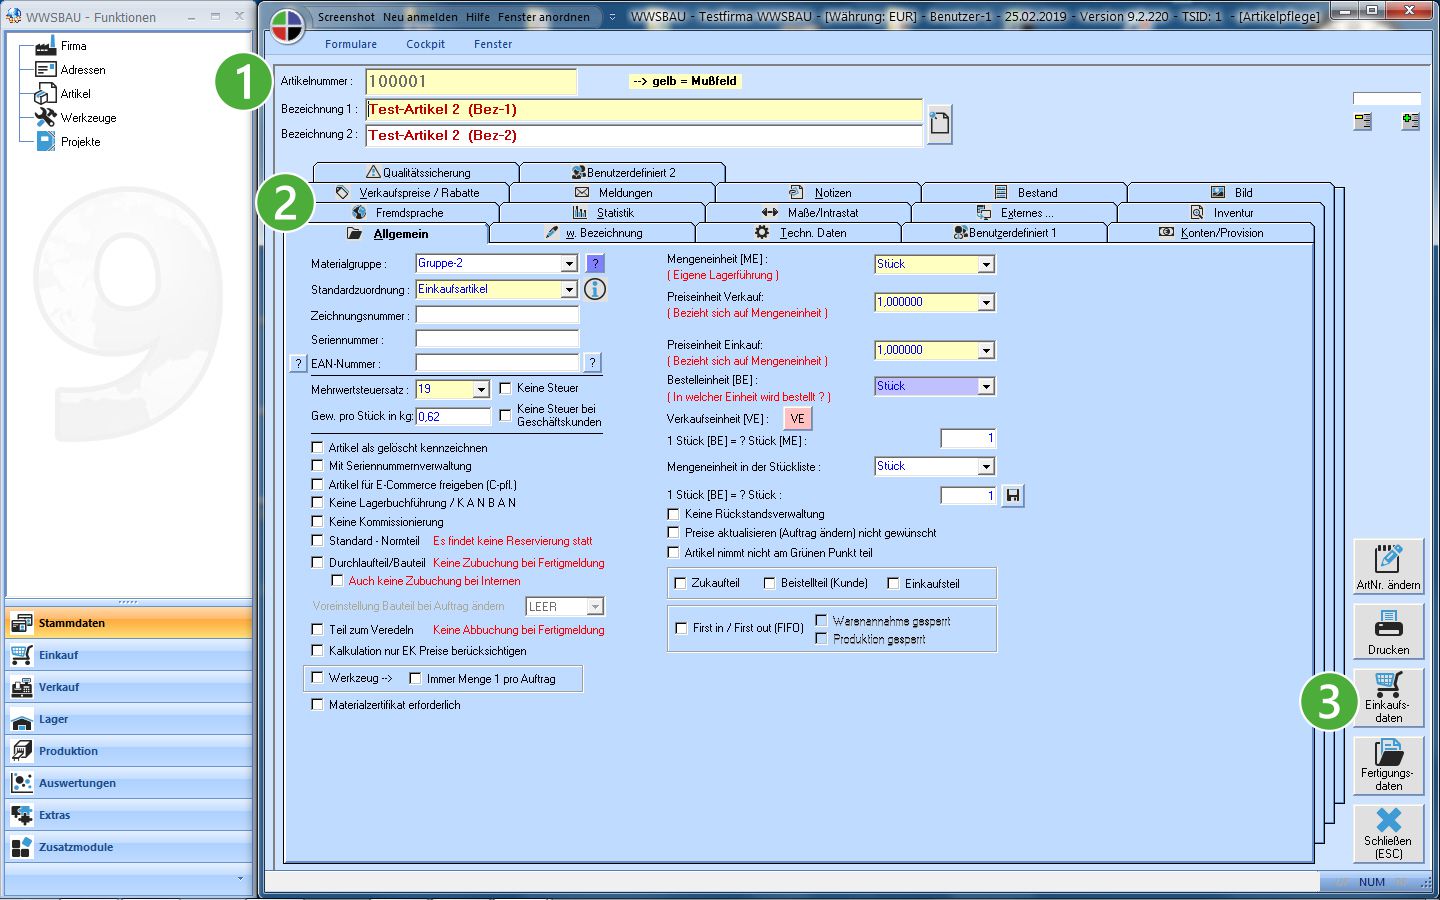
Task: Open the Firma tree item icon
Action: tap(45, 46)
